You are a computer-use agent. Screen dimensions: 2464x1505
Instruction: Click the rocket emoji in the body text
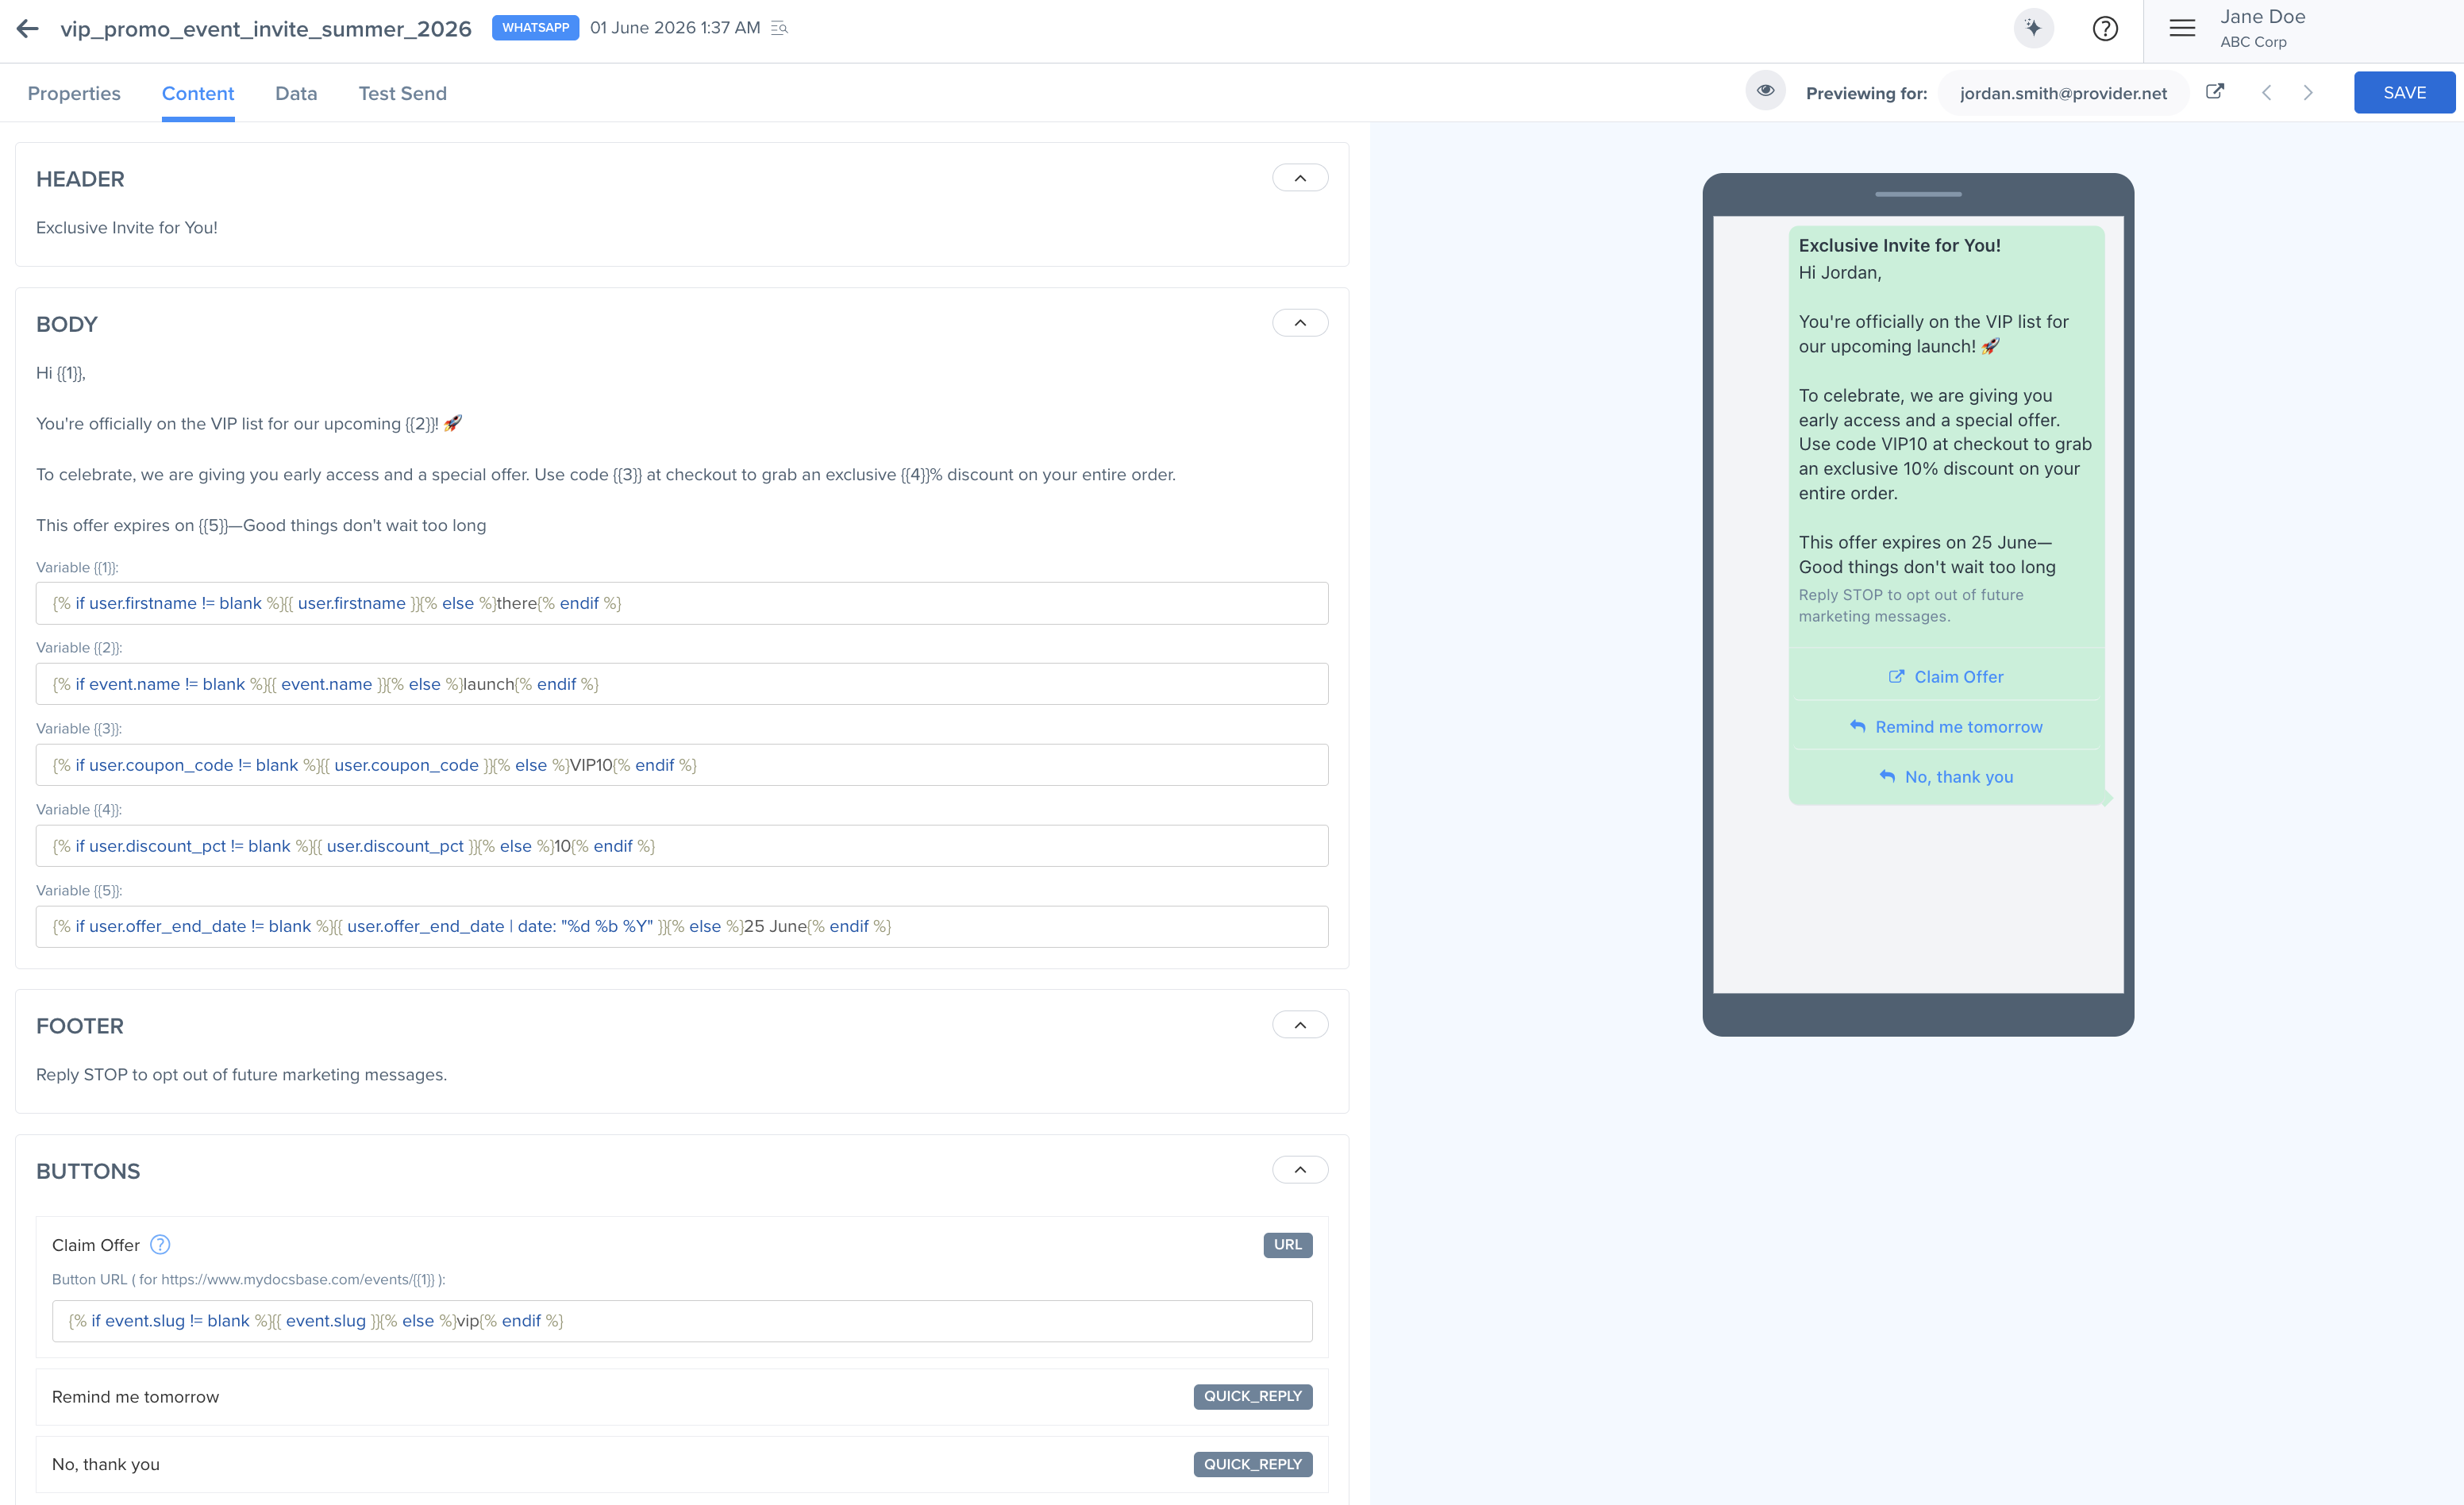pyautogui.click(x=453, y=423)
